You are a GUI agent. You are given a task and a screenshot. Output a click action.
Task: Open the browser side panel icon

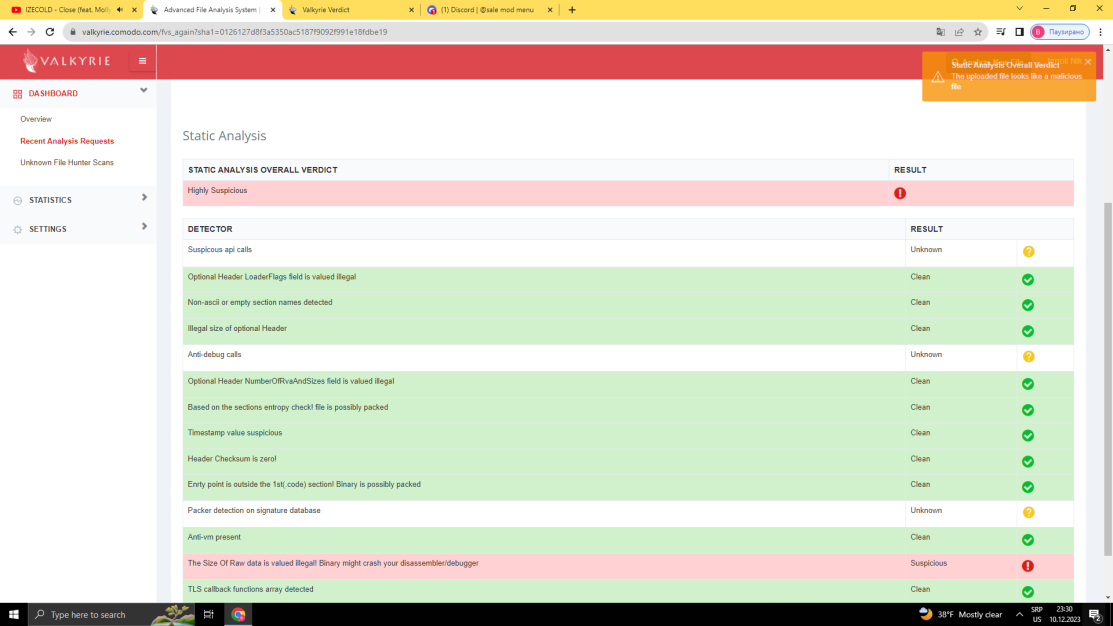(x=1019, y=32)
